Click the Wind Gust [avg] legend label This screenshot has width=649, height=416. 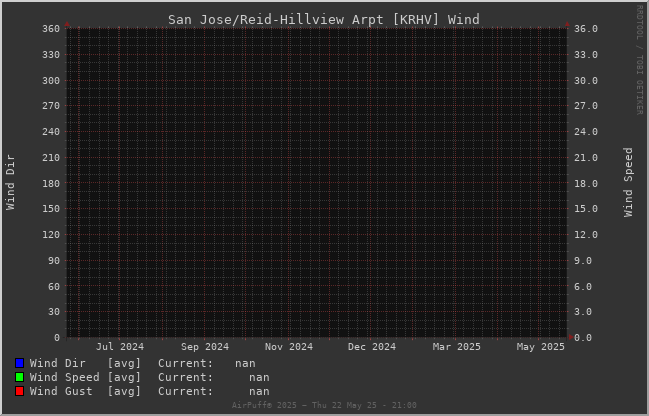[85, 391]
